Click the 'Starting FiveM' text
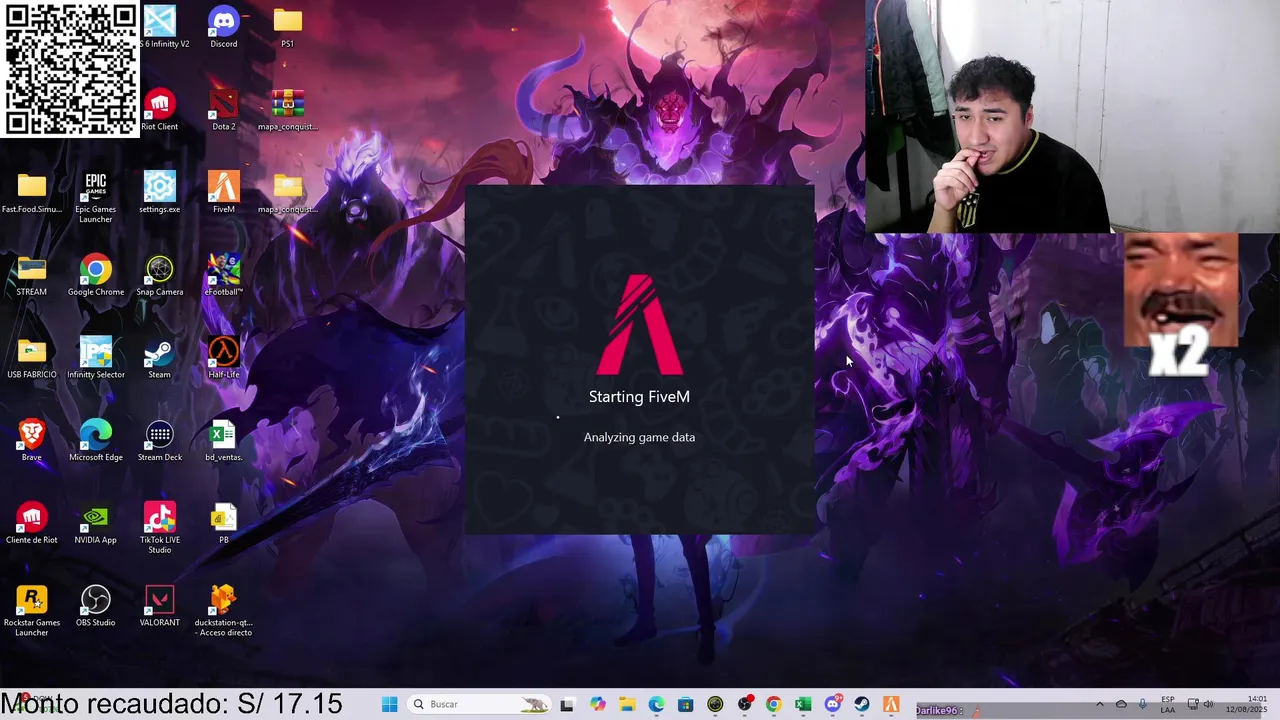The width and height of the screenshot is (1280, 720). [x=639, y=397]
